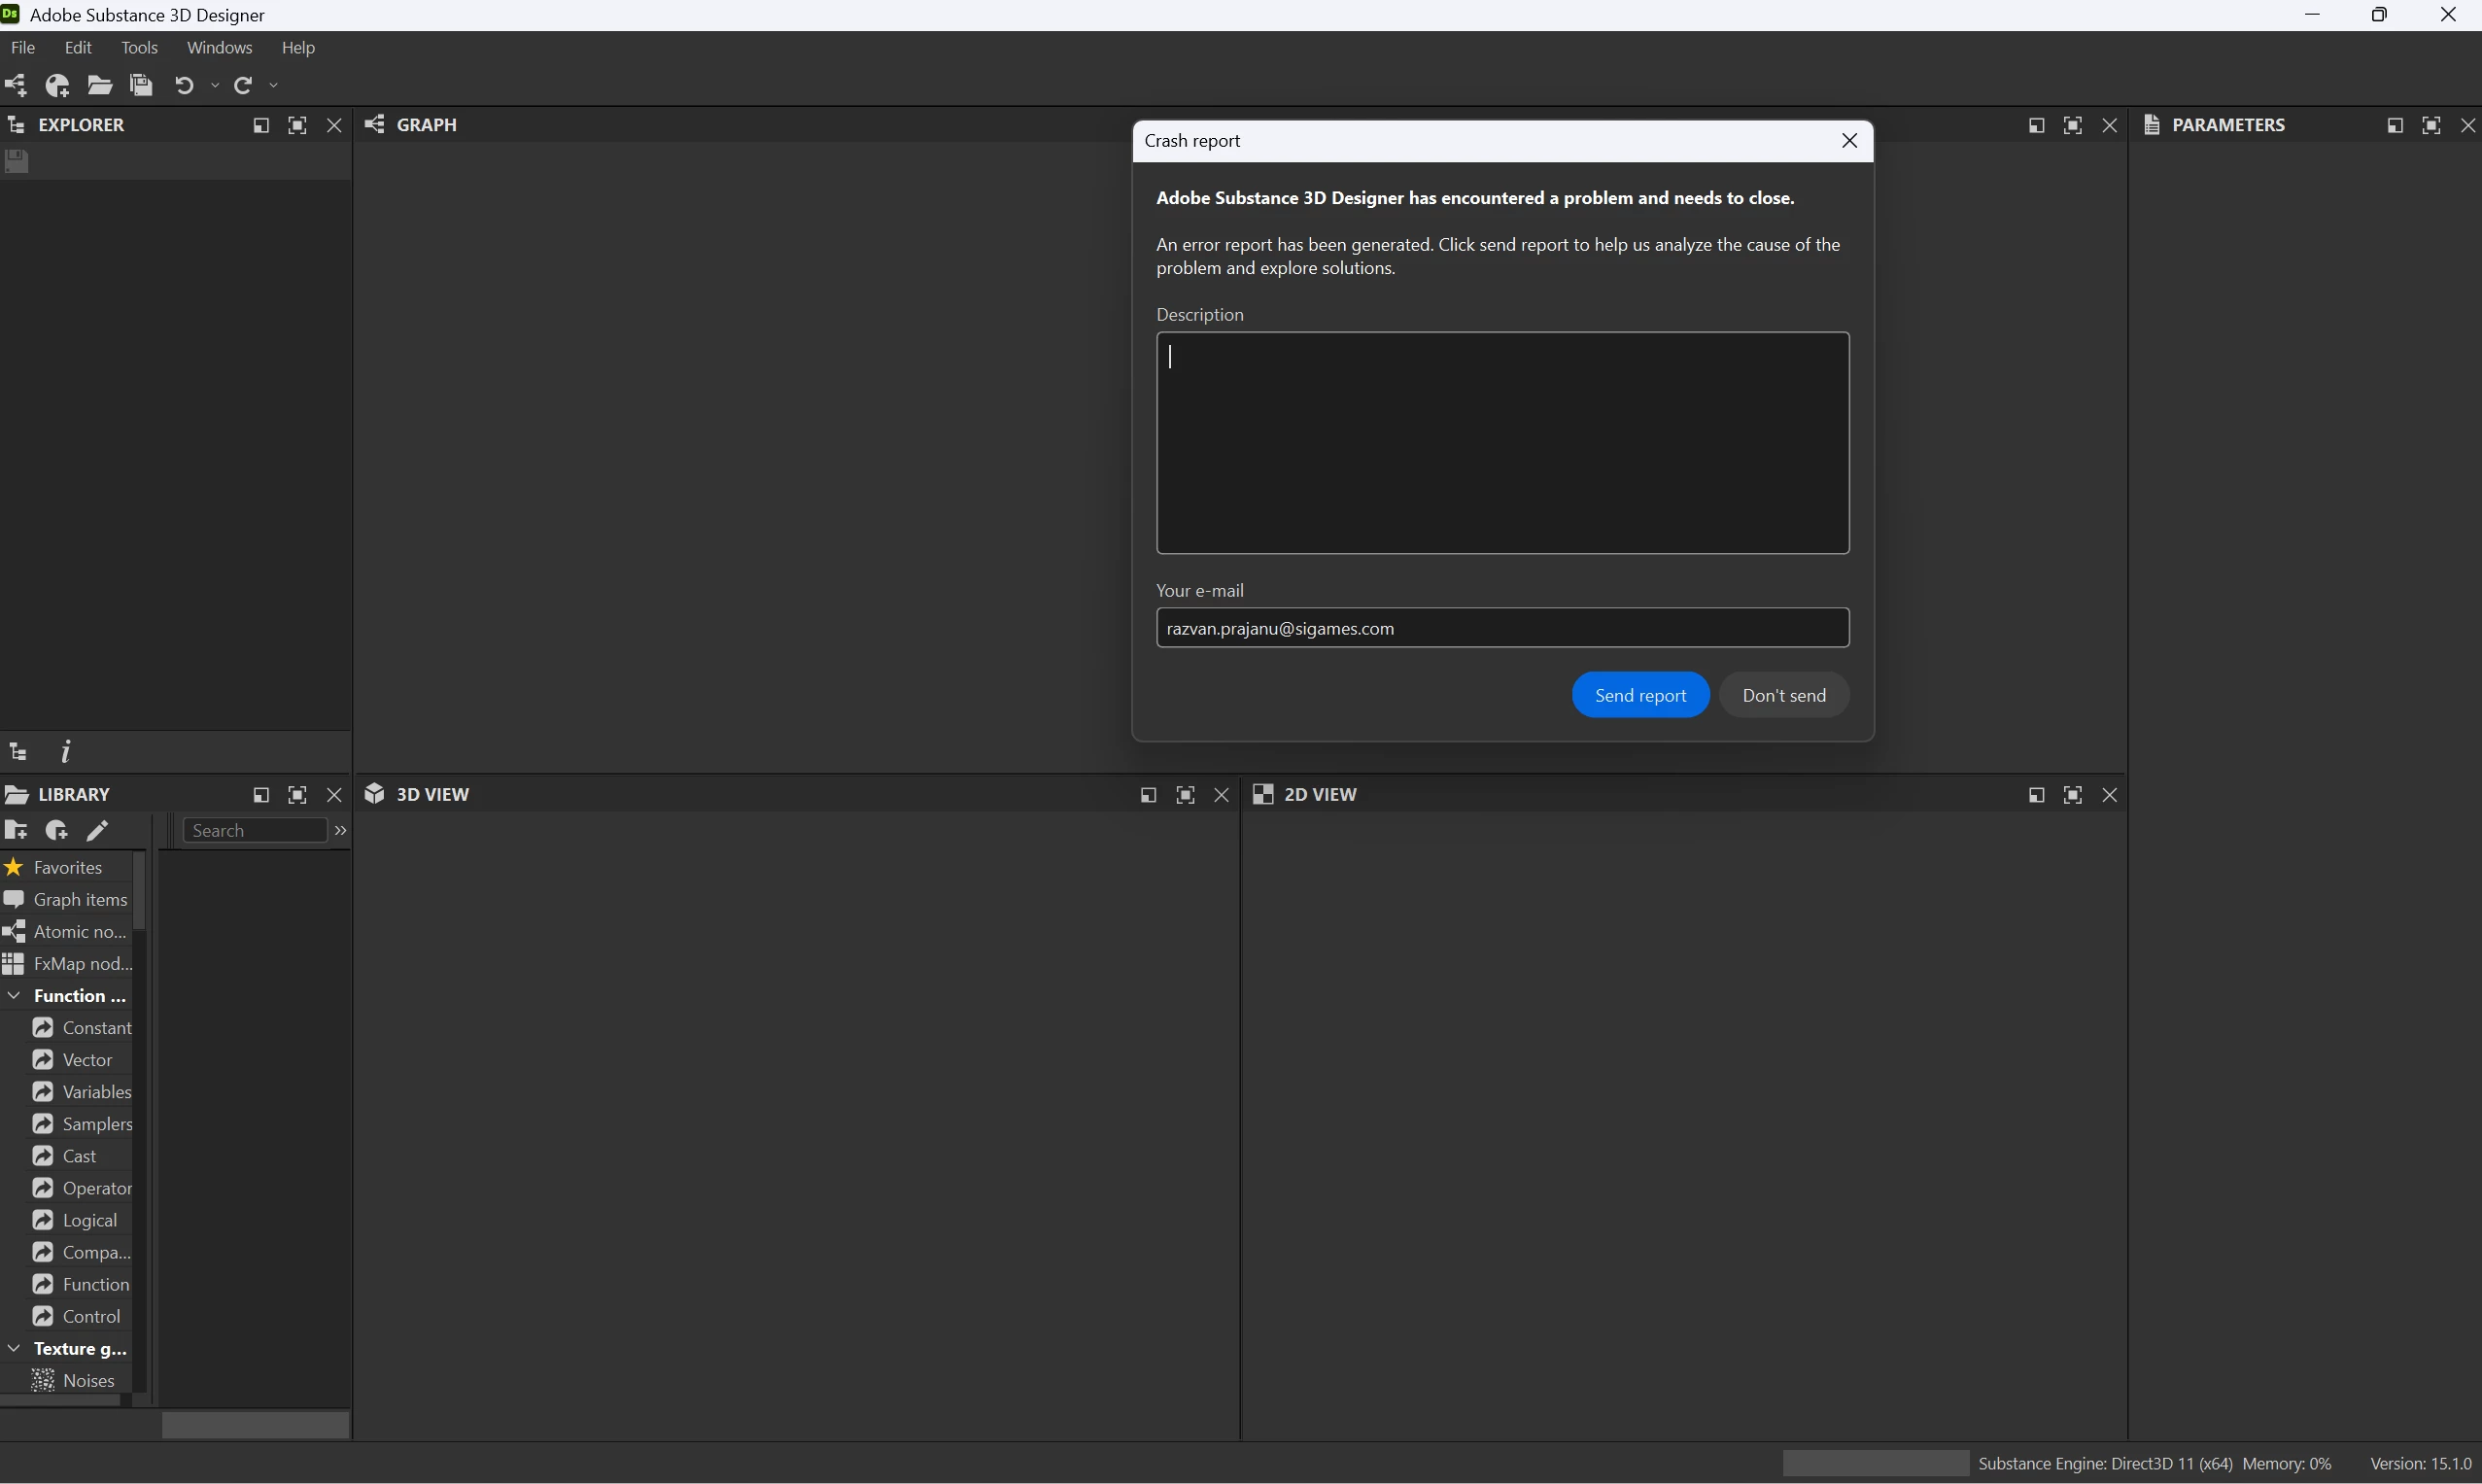Maximize the 3D View panel
The image size is (2482, 1484).
pos(1185,795)
